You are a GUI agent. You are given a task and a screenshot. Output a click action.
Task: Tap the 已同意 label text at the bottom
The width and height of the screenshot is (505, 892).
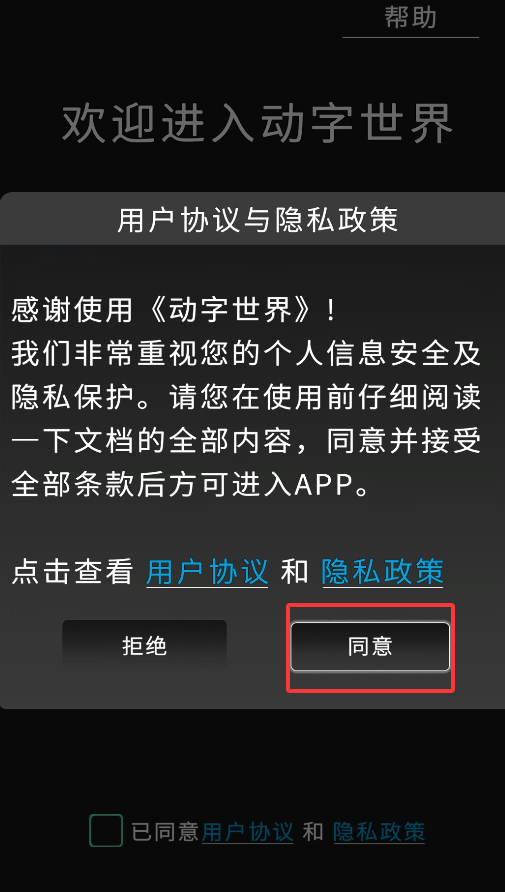pyautogui.click(x=165, y=832)
